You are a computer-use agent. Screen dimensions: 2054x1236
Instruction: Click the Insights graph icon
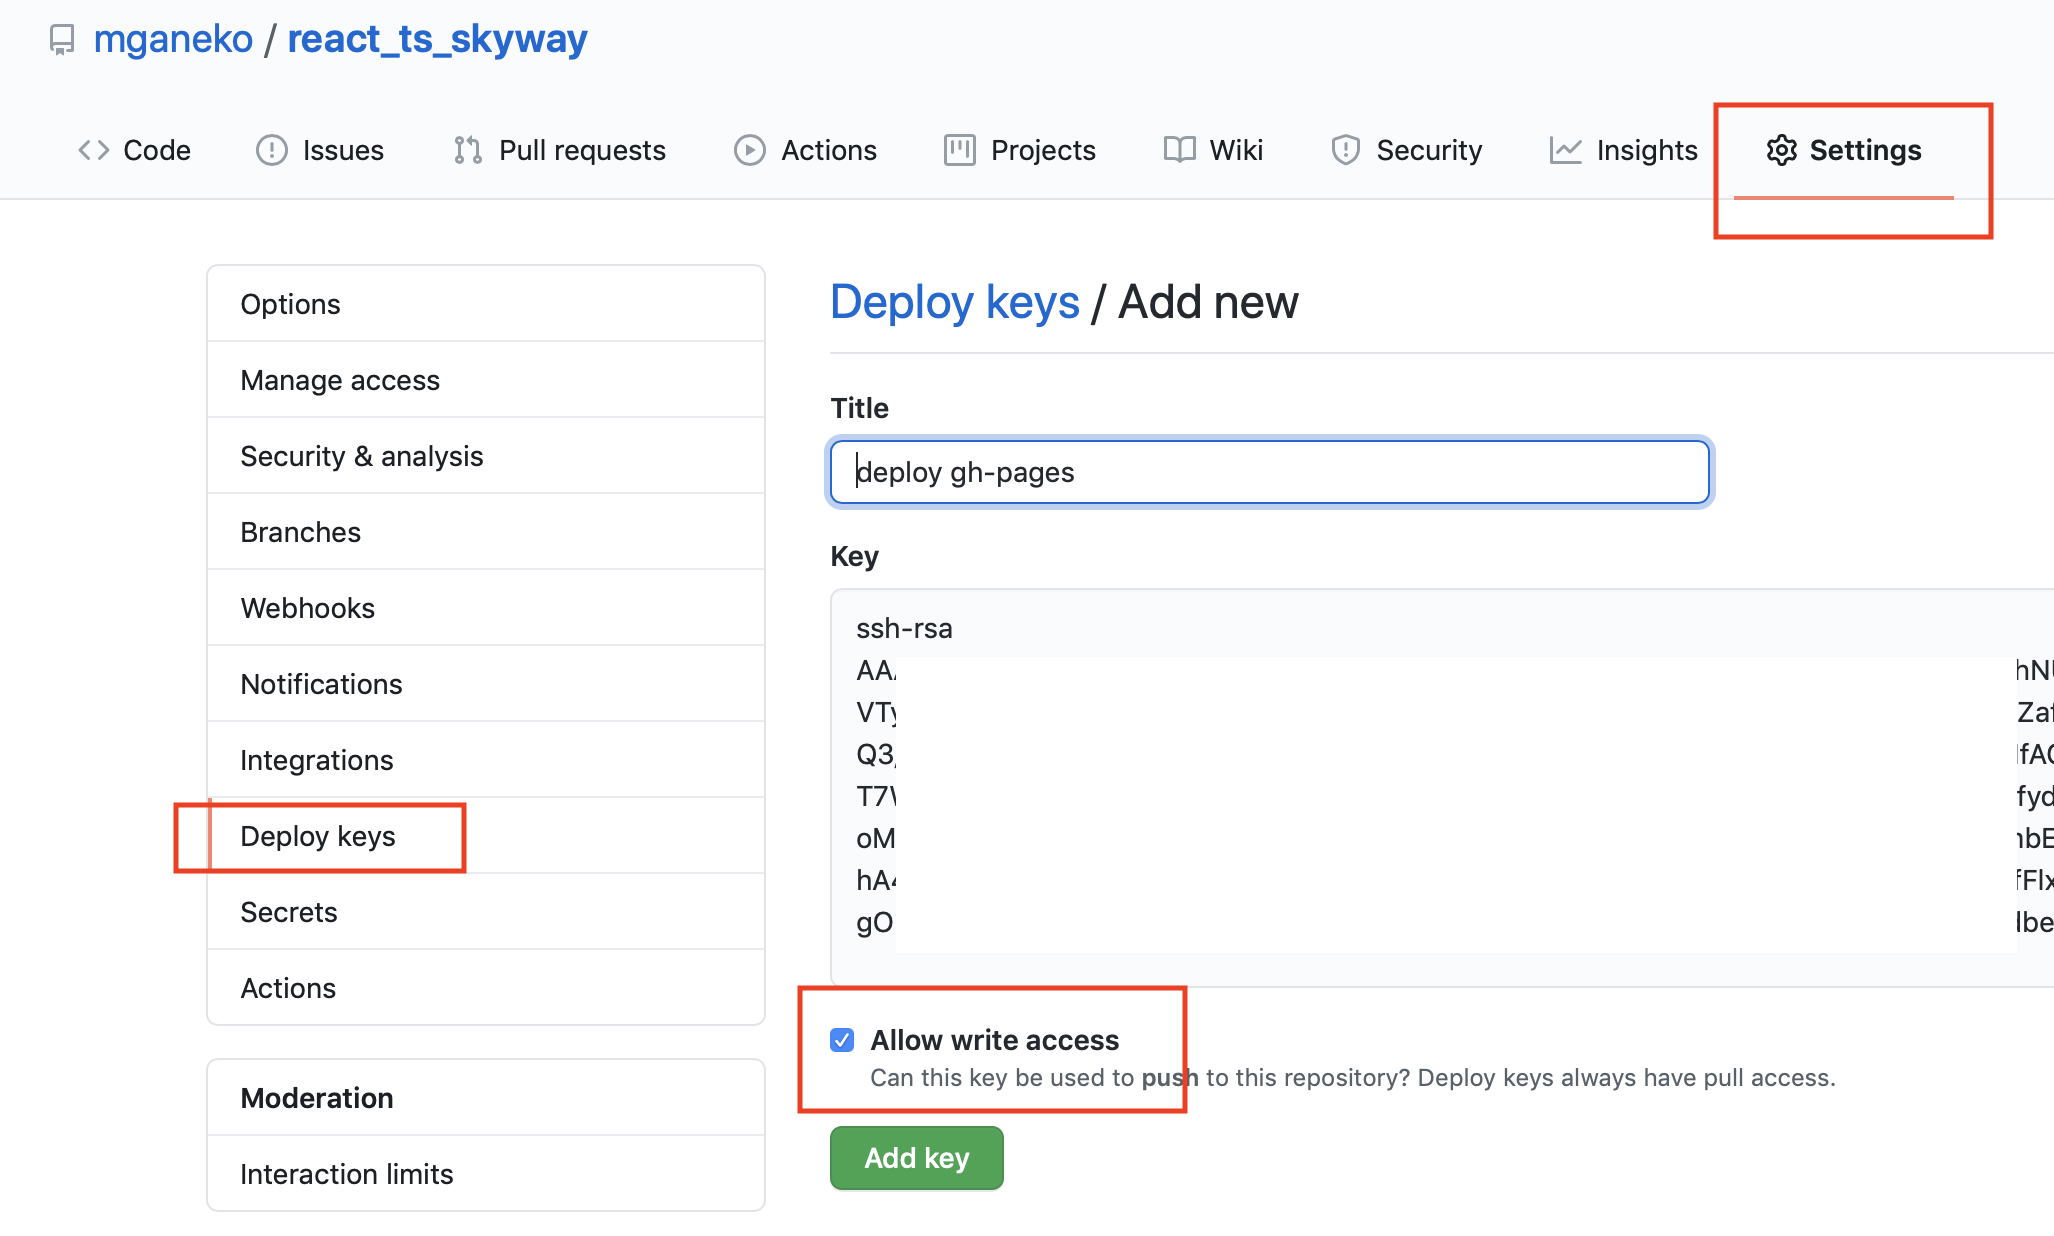[x=1566, y=150]
